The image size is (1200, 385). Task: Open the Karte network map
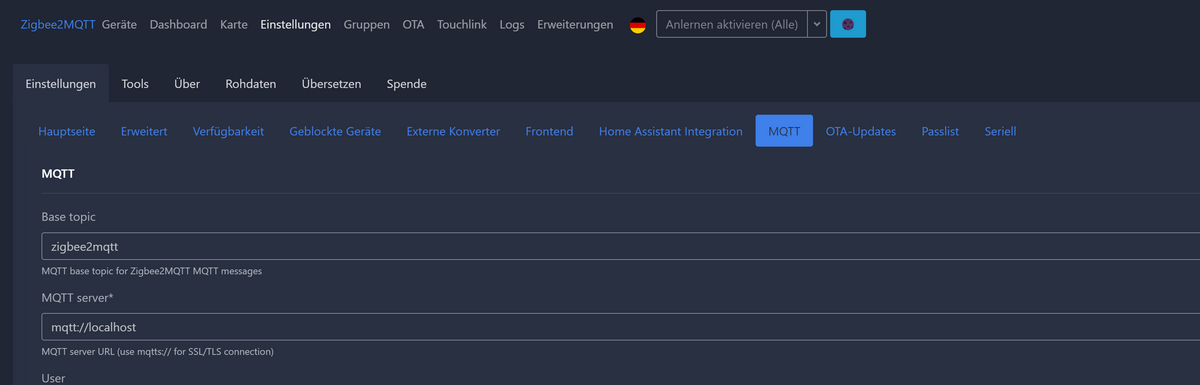[234, 25]
